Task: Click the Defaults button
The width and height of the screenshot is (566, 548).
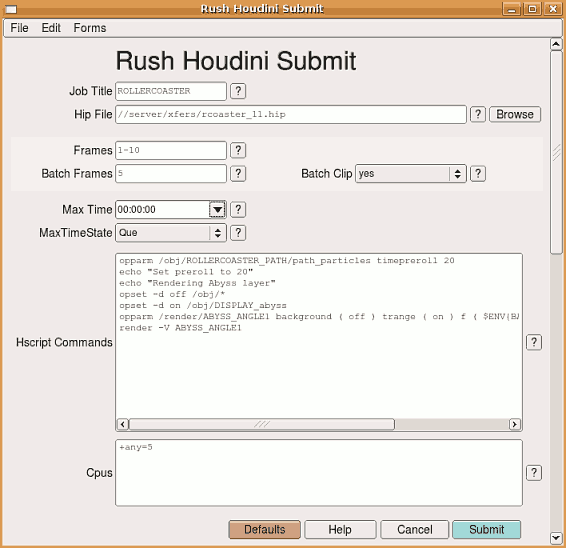Action: point(265,530)
